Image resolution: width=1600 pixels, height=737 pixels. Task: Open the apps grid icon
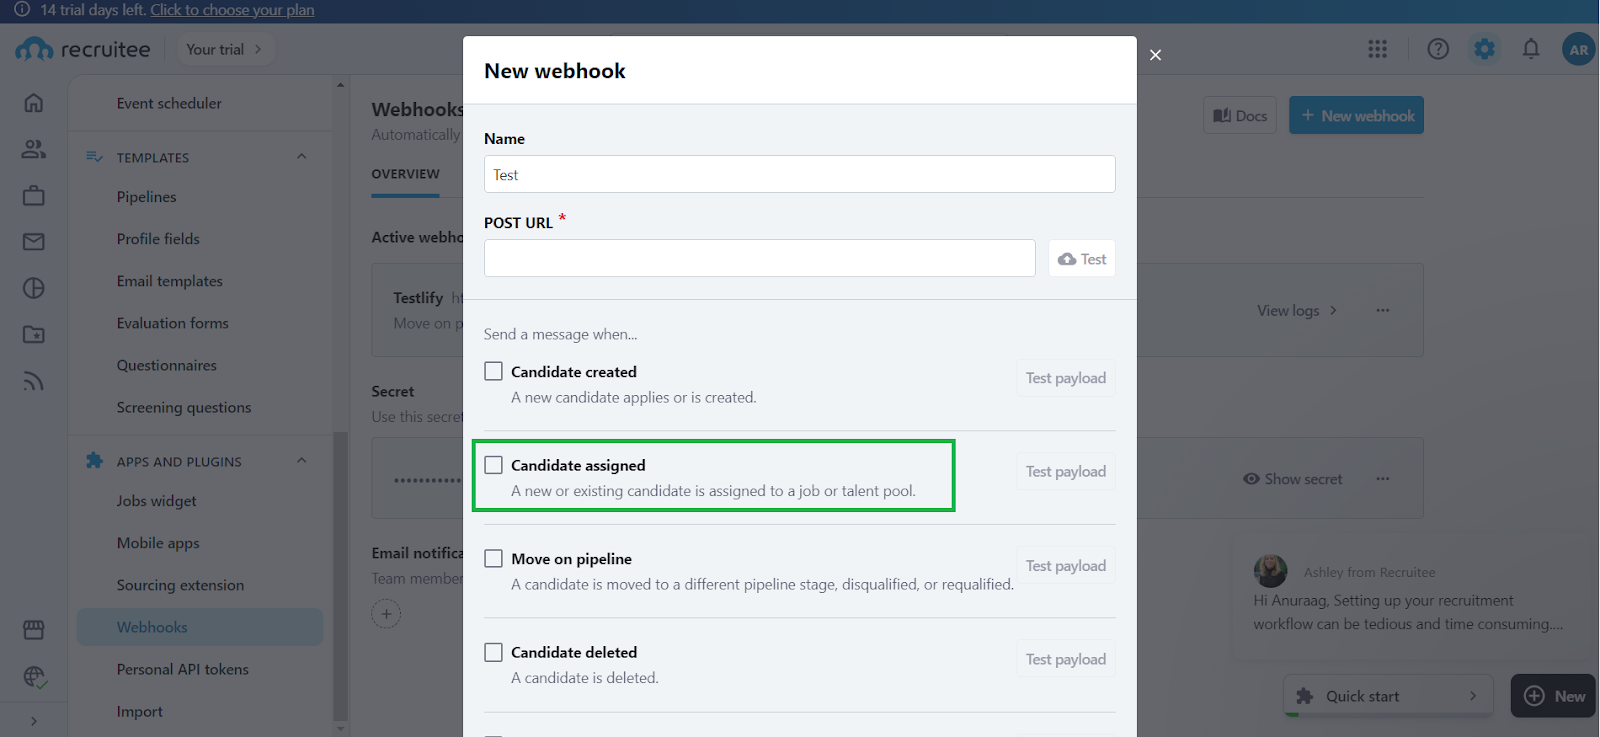1377,49
